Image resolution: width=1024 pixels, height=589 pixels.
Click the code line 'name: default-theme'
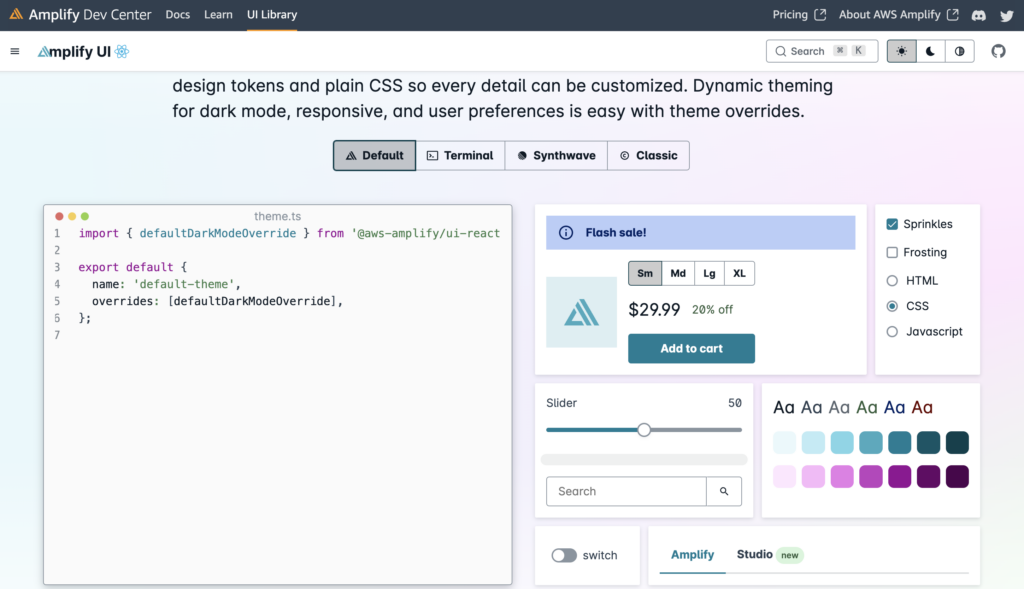tap(166, 284)
